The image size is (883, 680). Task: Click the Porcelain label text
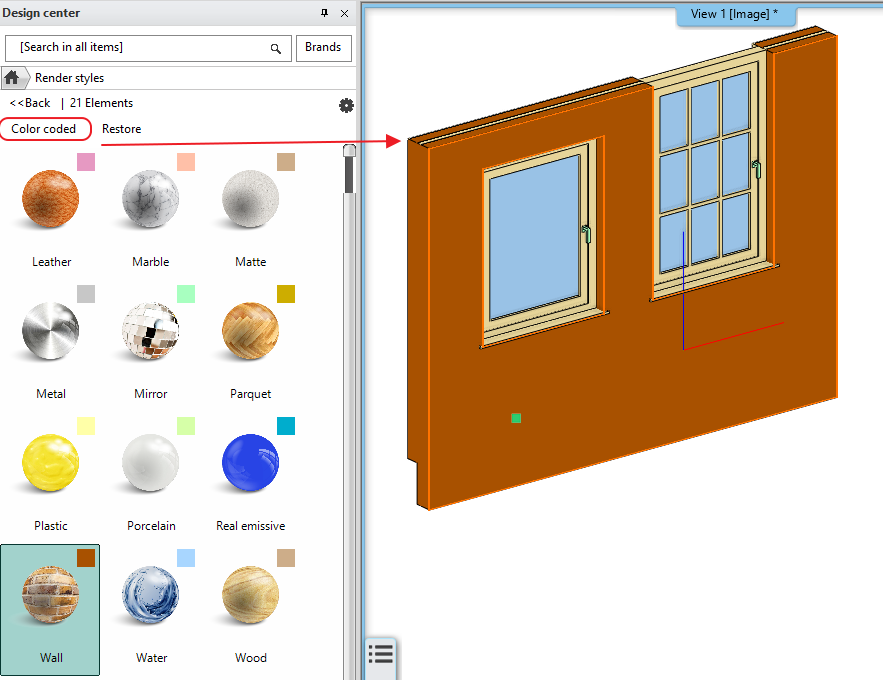[x=151, y=526]
